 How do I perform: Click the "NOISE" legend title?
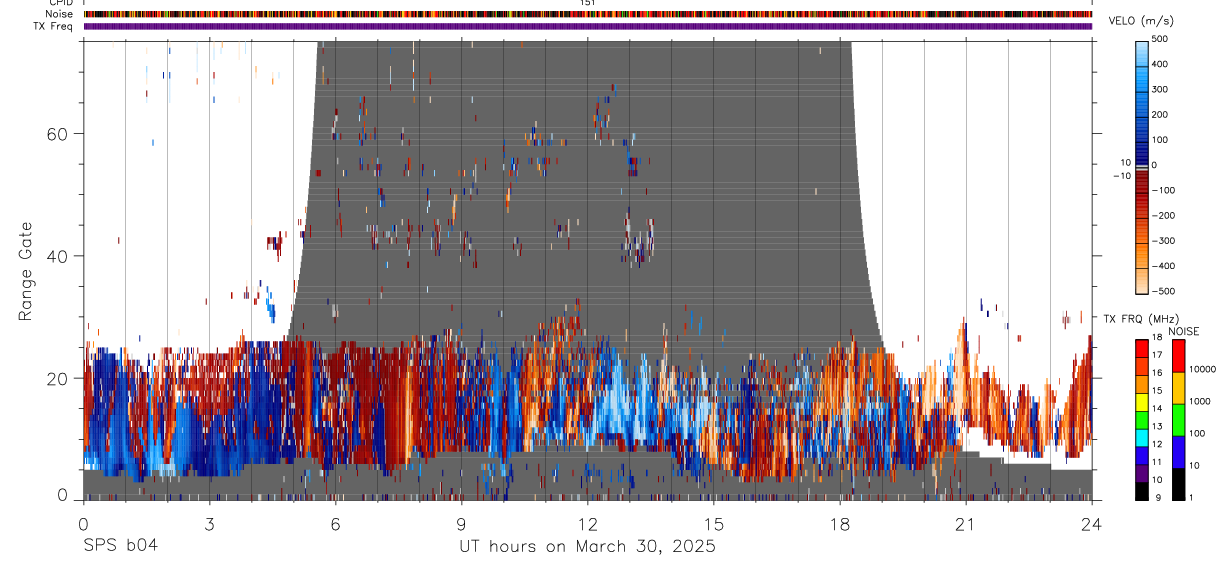[1184, 331]
